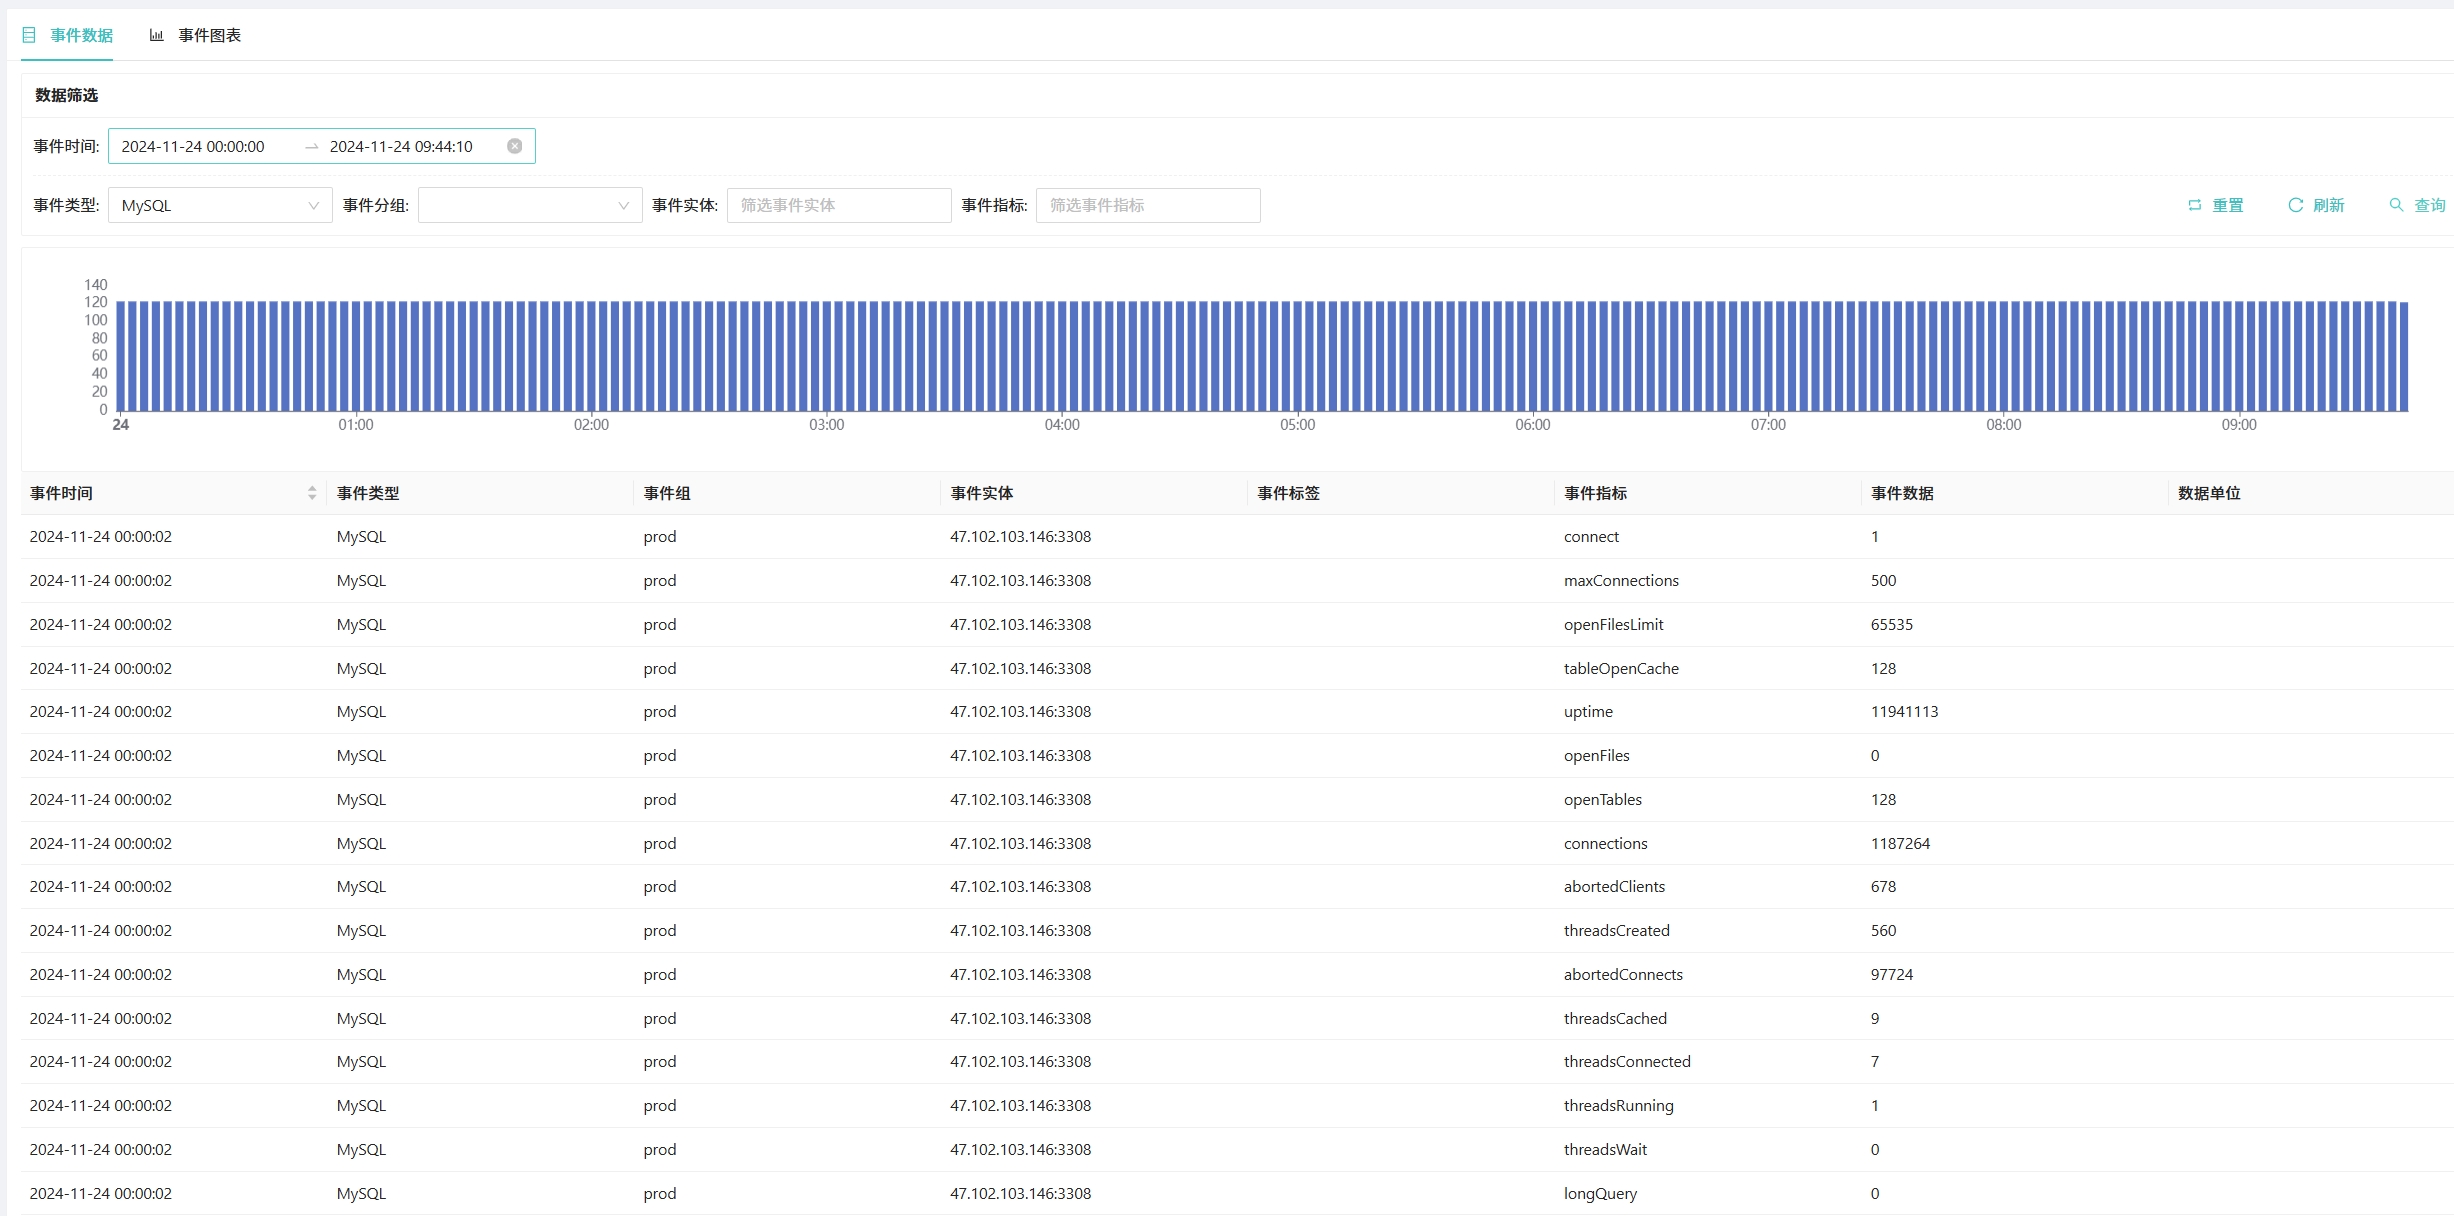
Task: Click the value 11941113 in uptime row
Action: pos(1904,712)
